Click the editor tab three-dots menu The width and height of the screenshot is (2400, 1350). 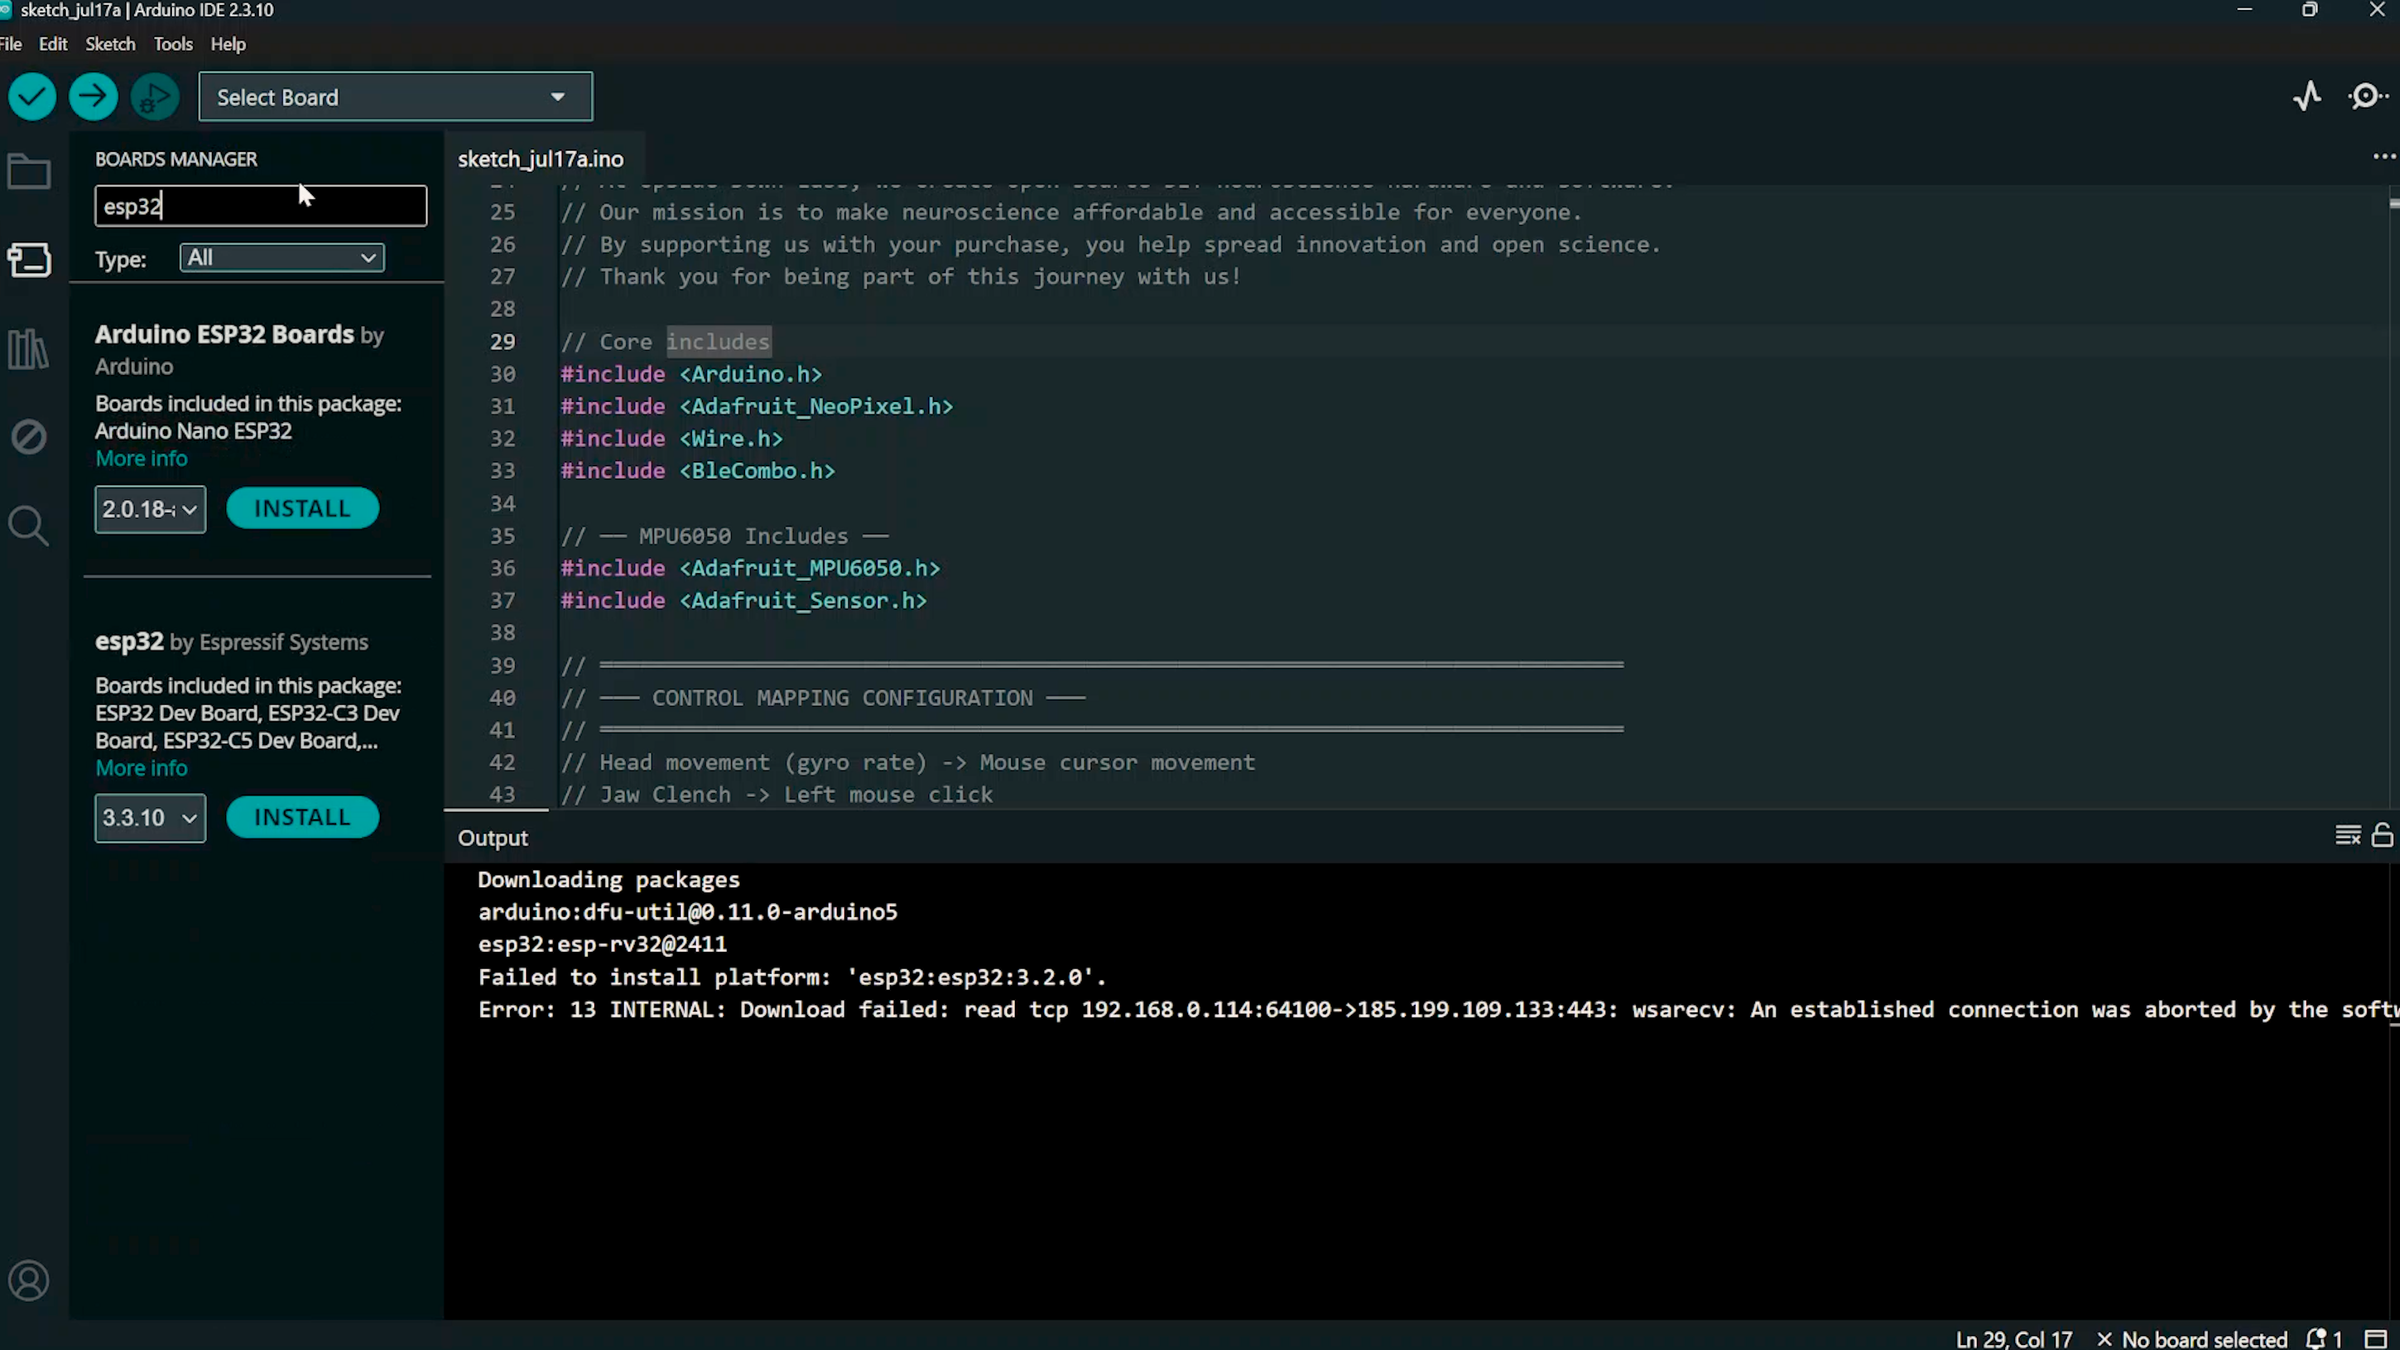click(x=2384, y=157)
